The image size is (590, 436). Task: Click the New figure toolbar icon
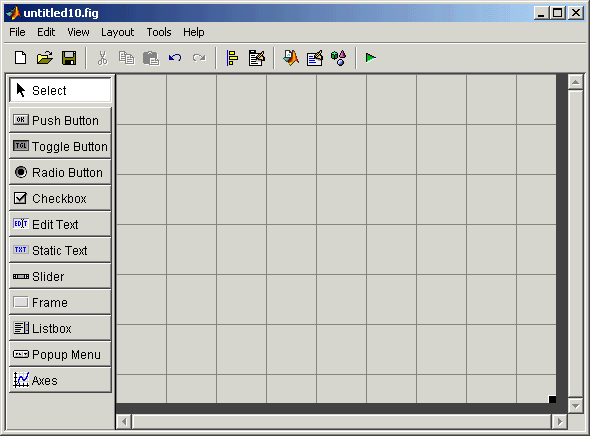pos(20,58)
